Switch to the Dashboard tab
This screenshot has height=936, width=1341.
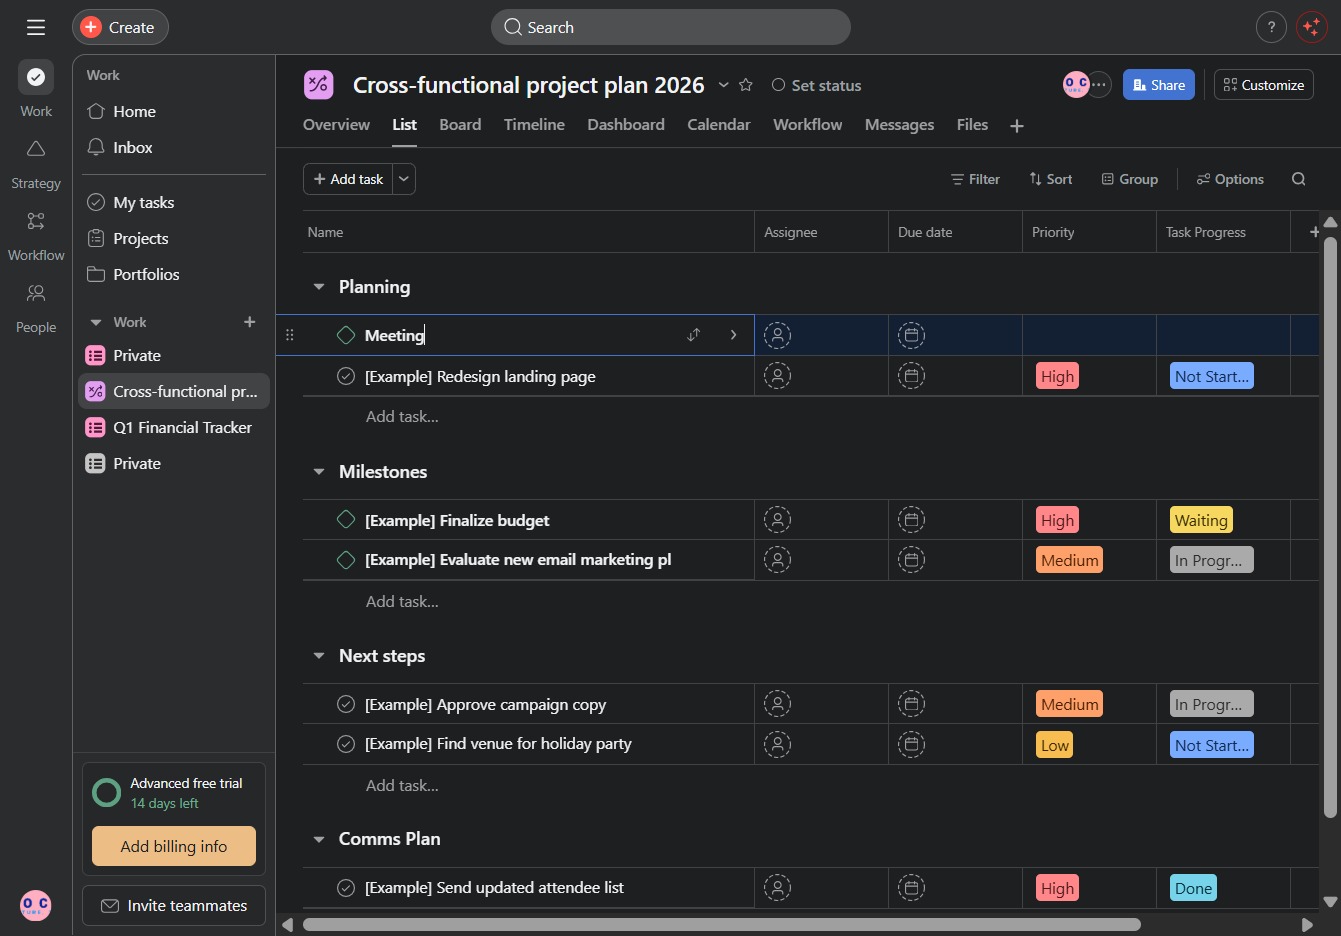click(x=626, y=124)
